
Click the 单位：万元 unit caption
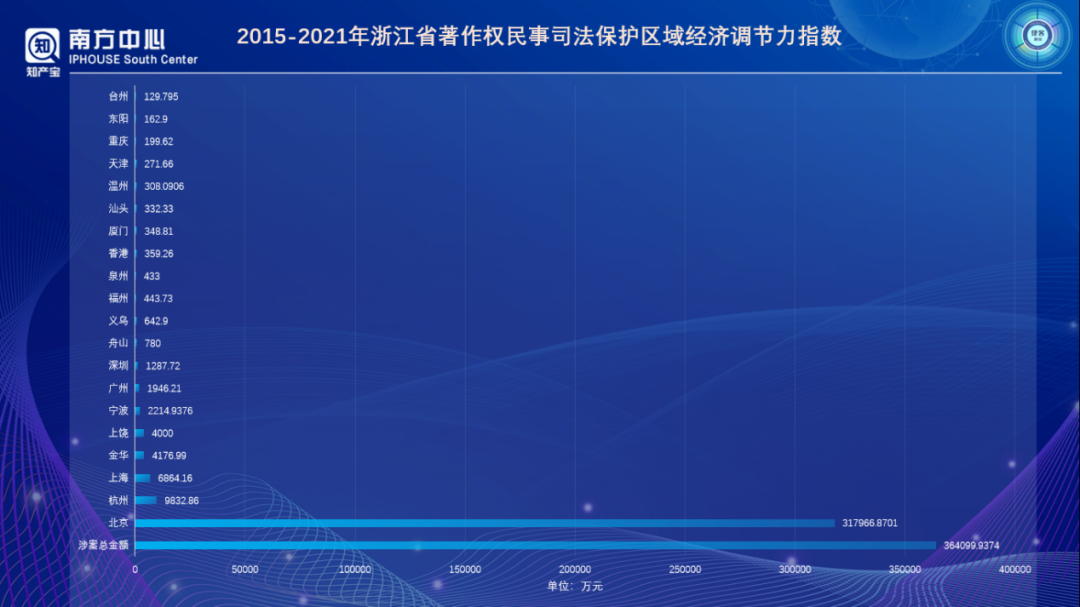[575, 586]
